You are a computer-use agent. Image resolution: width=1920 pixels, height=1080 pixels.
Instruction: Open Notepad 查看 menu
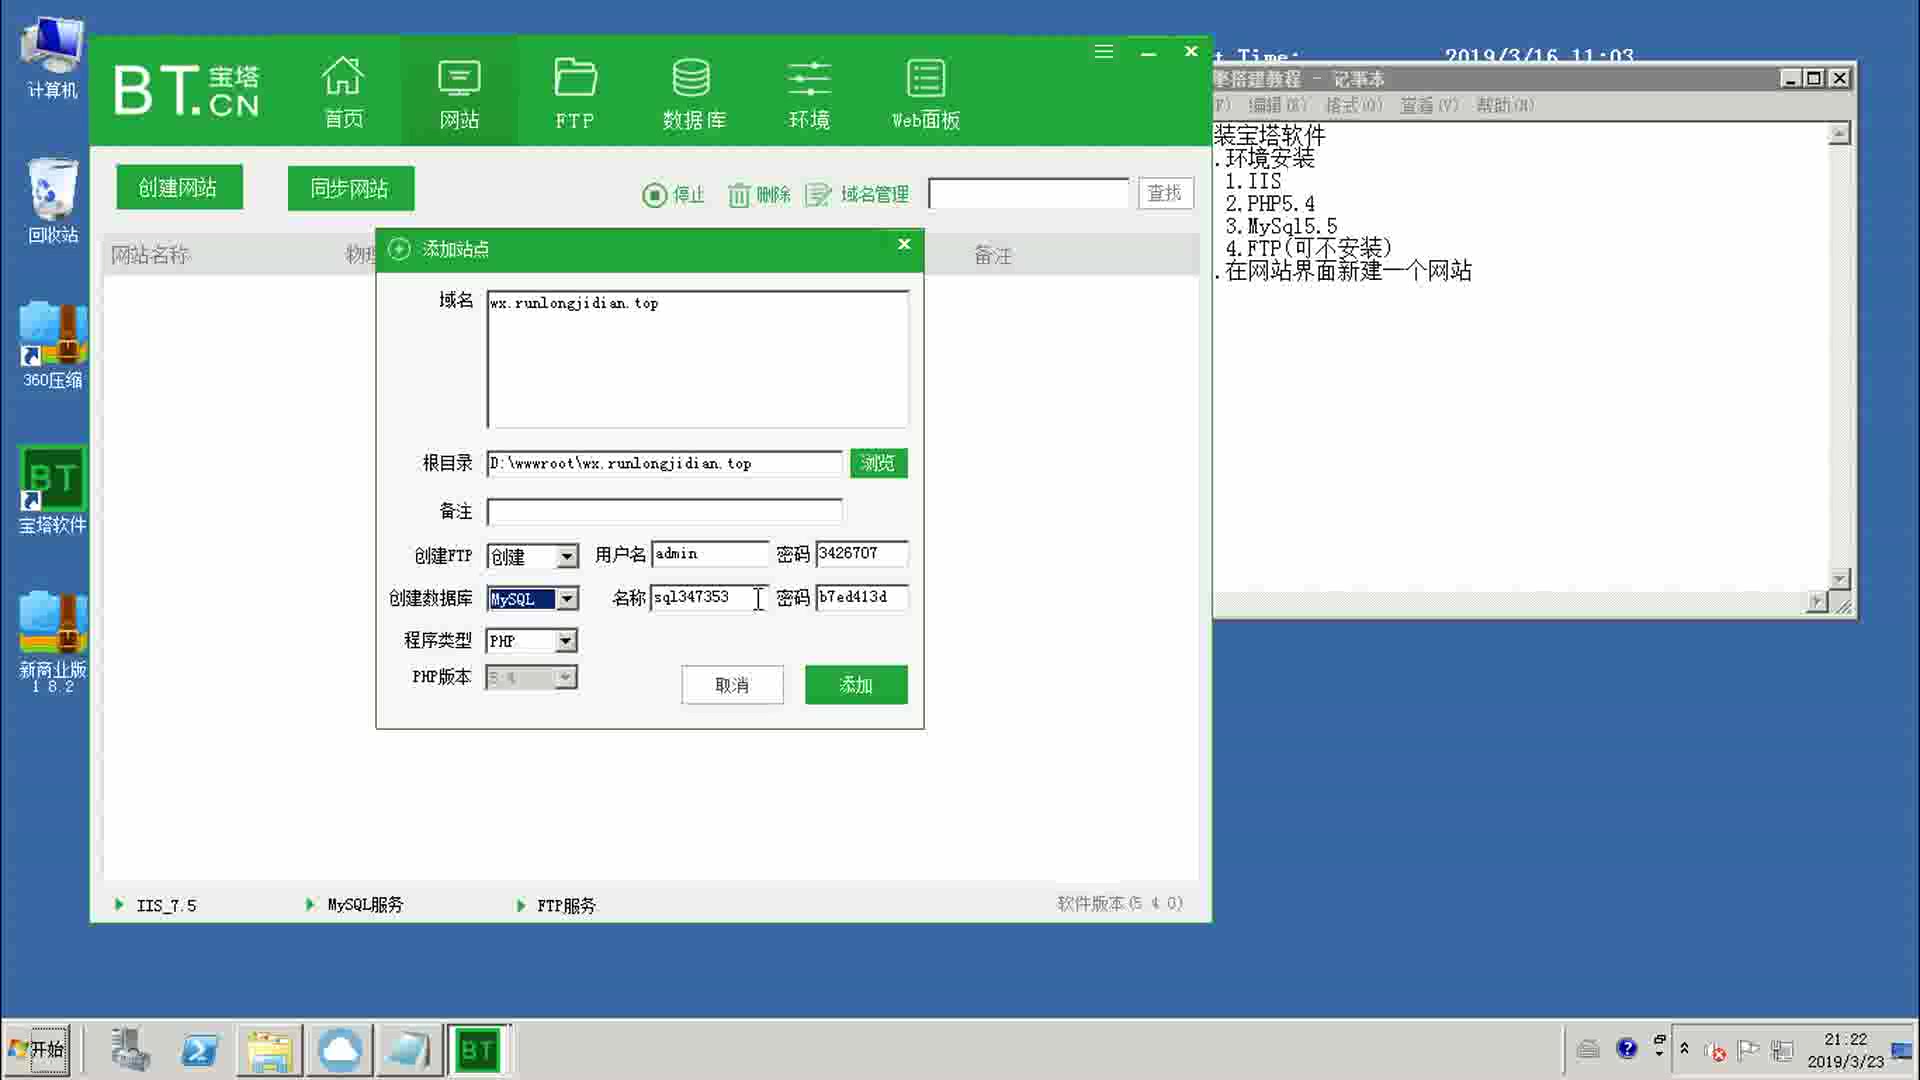pos(1429,105)
